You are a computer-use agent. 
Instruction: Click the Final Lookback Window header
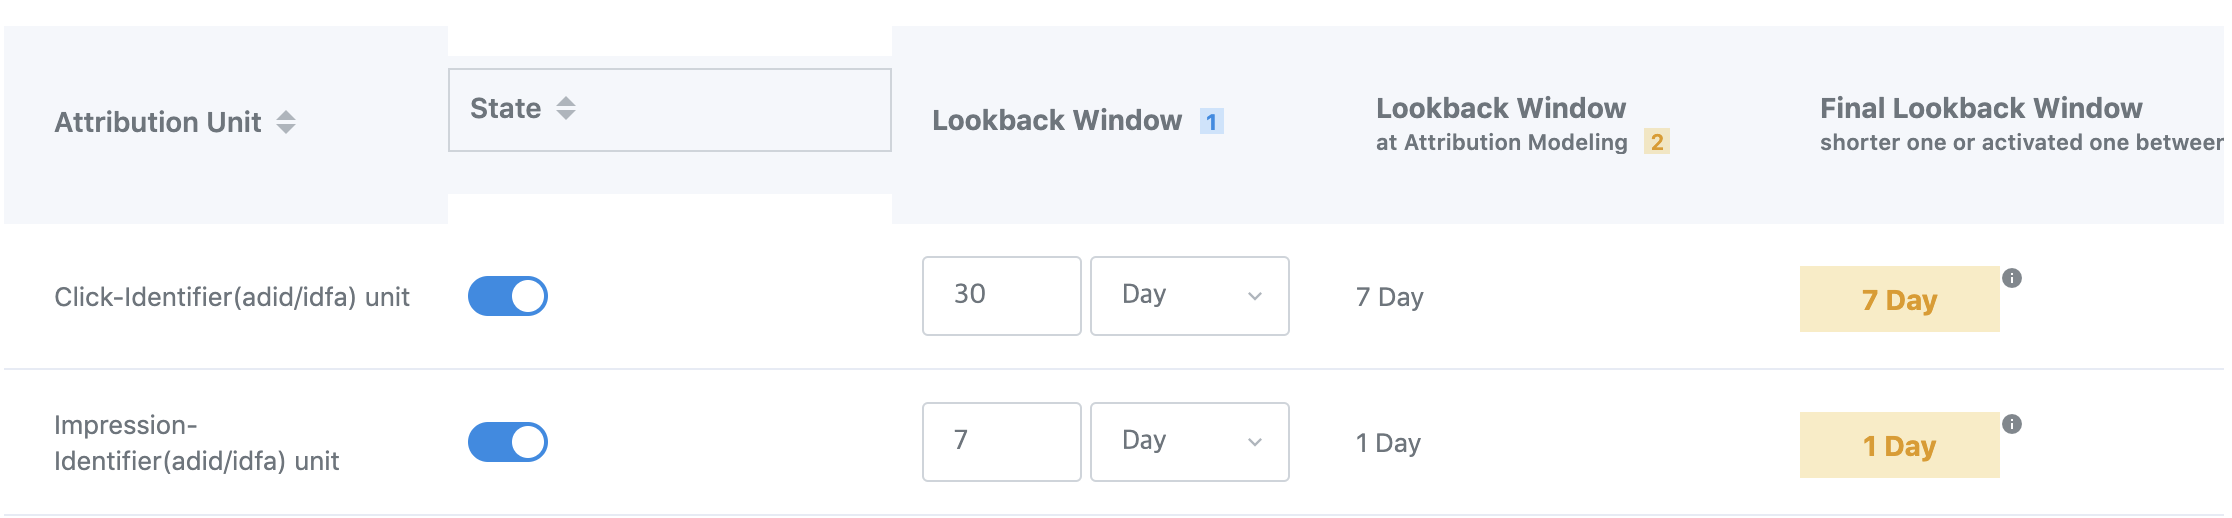pyautogui.click(x=1980, y=108)
